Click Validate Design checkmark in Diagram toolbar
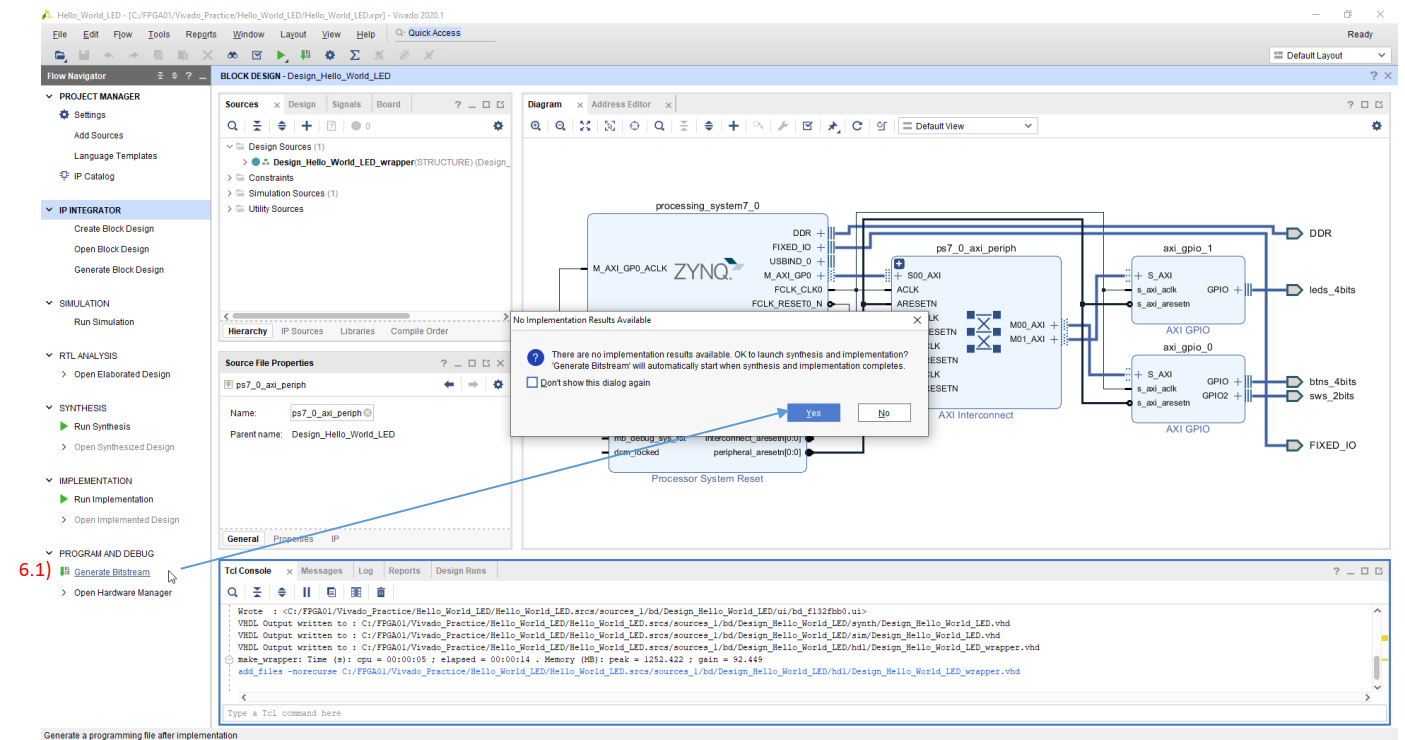 pyautogui.click(x=807, y=126)
